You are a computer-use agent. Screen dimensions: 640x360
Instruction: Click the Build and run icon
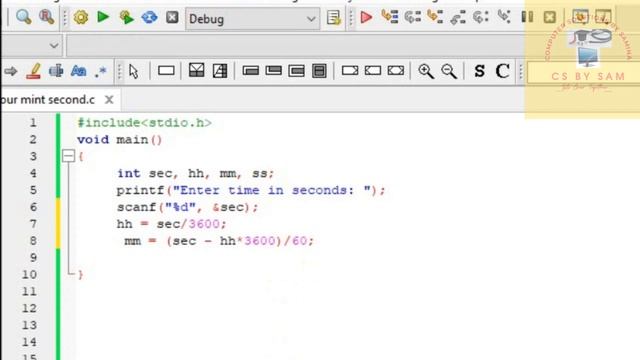126,18
